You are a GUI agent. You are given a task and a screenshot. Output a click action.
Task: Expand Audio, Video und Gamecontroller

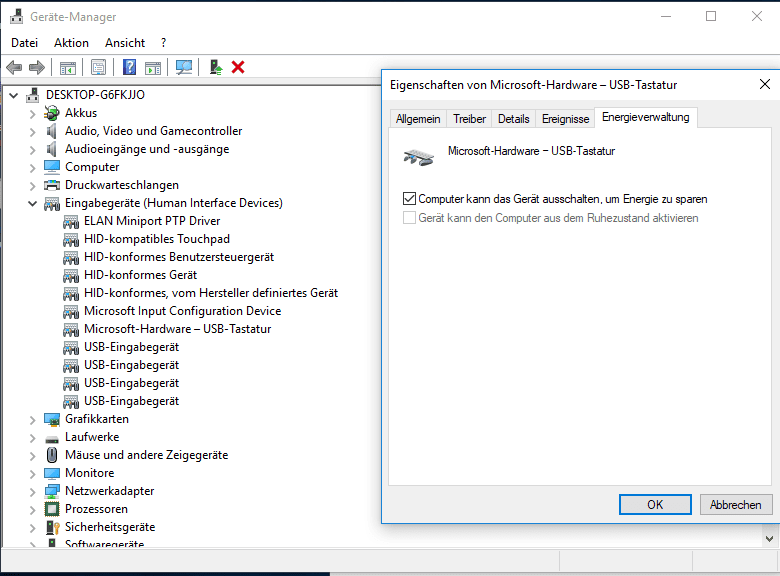pyautogui.click(x=32, y=132)
